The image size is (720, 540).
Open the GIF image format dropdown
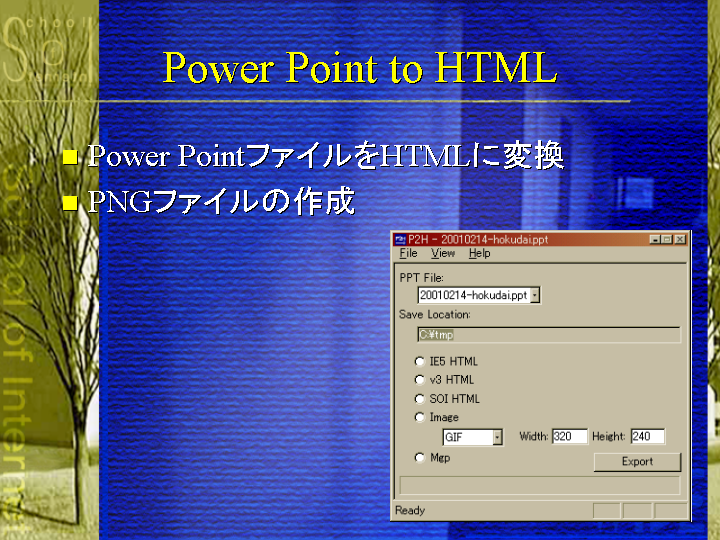click(498, 437)
